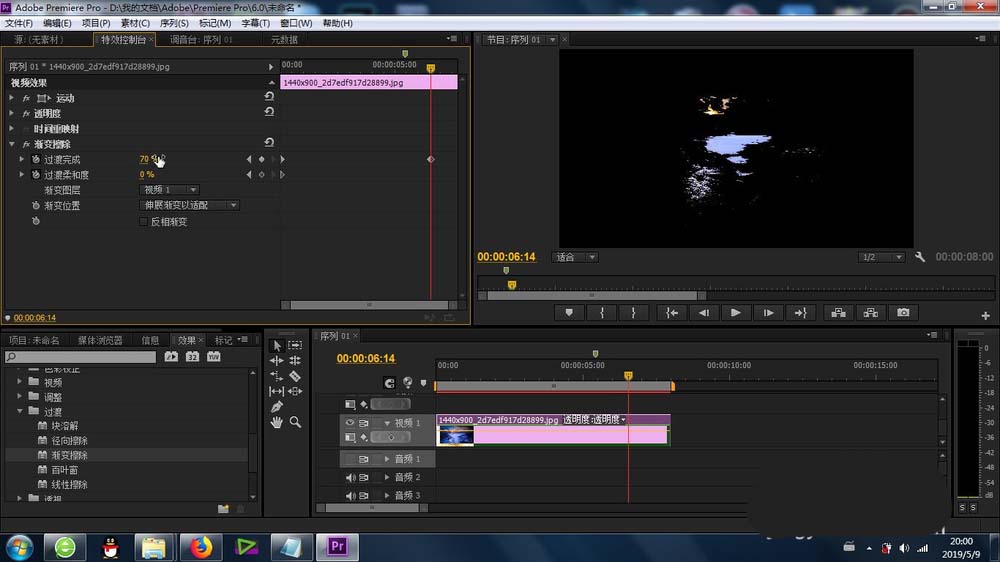Open the button editor plus icon
Screen dimensions: 1000x562
(x=985, y=316)
